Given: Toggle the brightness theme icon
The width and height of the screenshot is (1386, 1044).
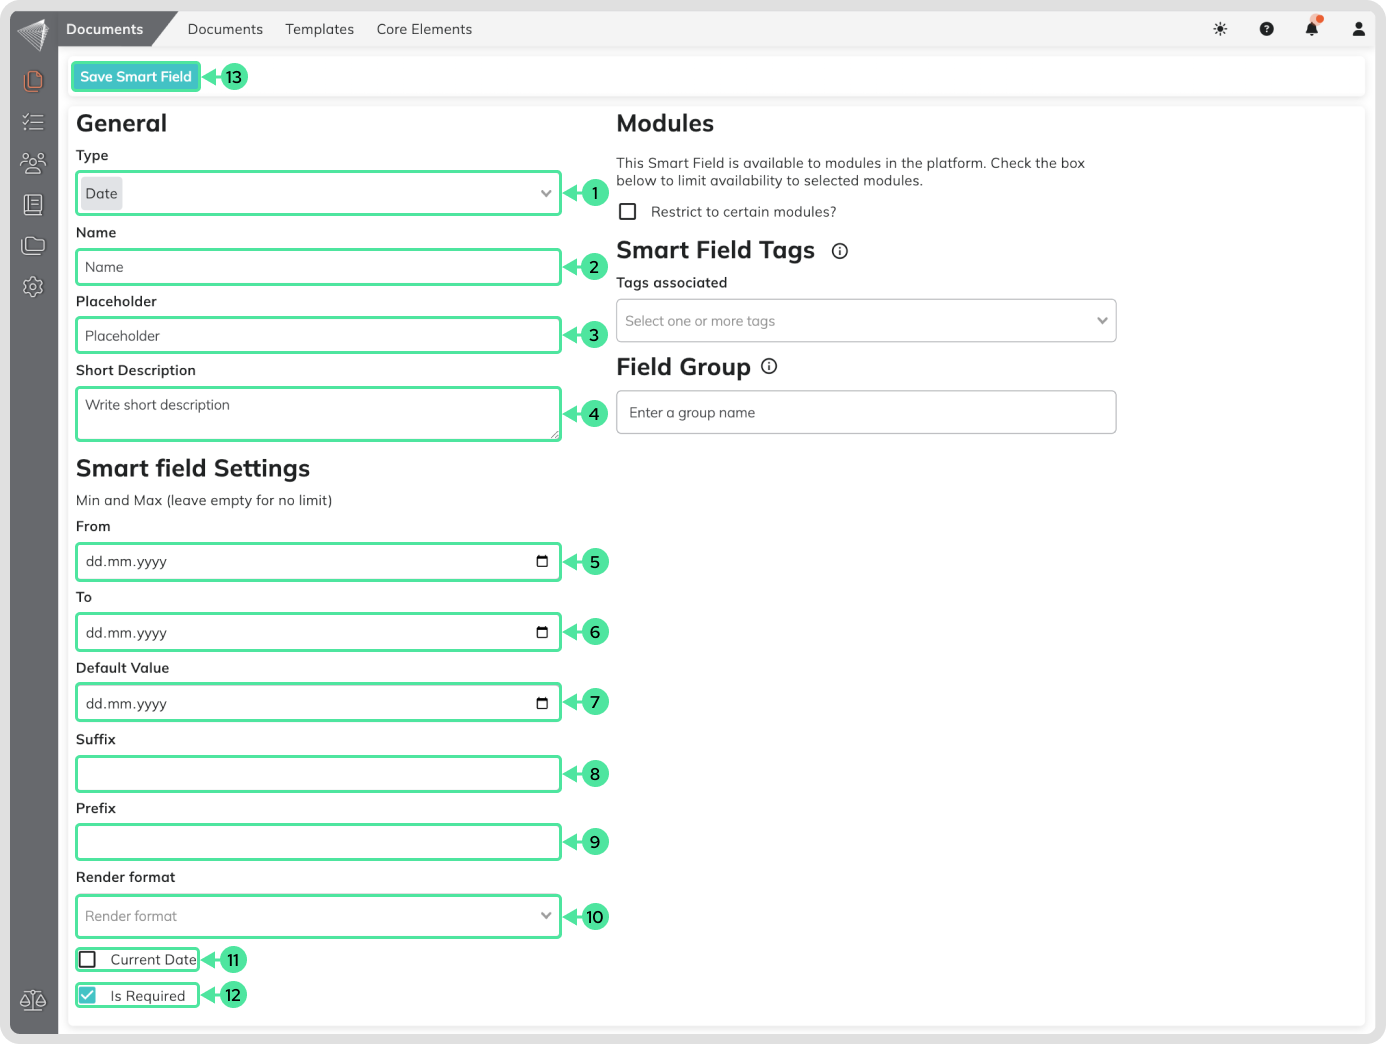Looking at the screenshot, I should pyautogui.click(x=1220, y=29).
